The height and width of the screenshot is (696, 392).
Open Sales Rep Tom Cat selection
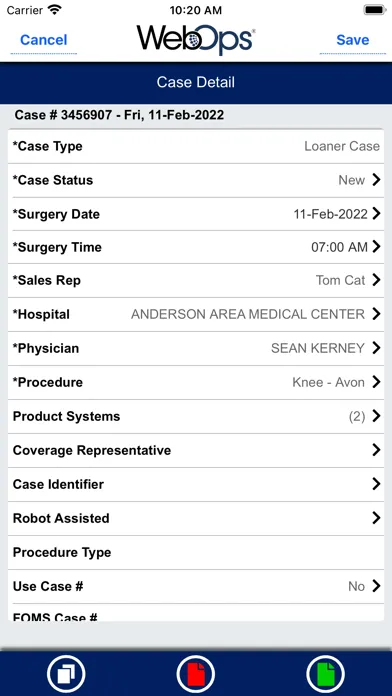click(196, 280)
